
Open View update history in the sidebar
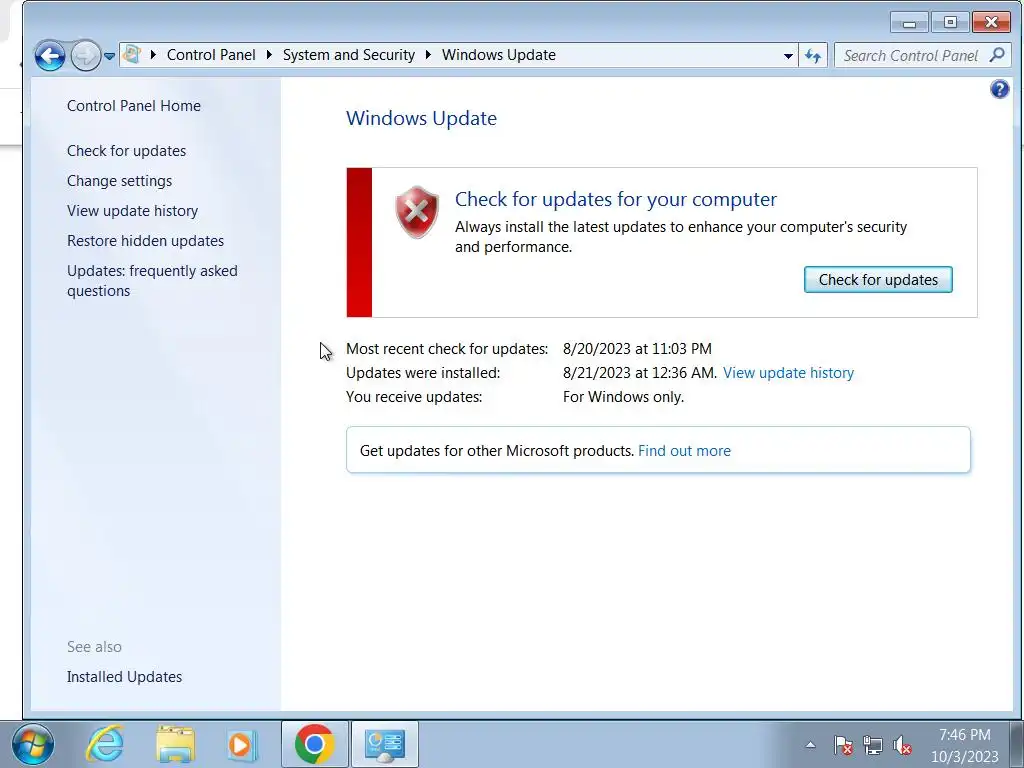tap(132, 211)
